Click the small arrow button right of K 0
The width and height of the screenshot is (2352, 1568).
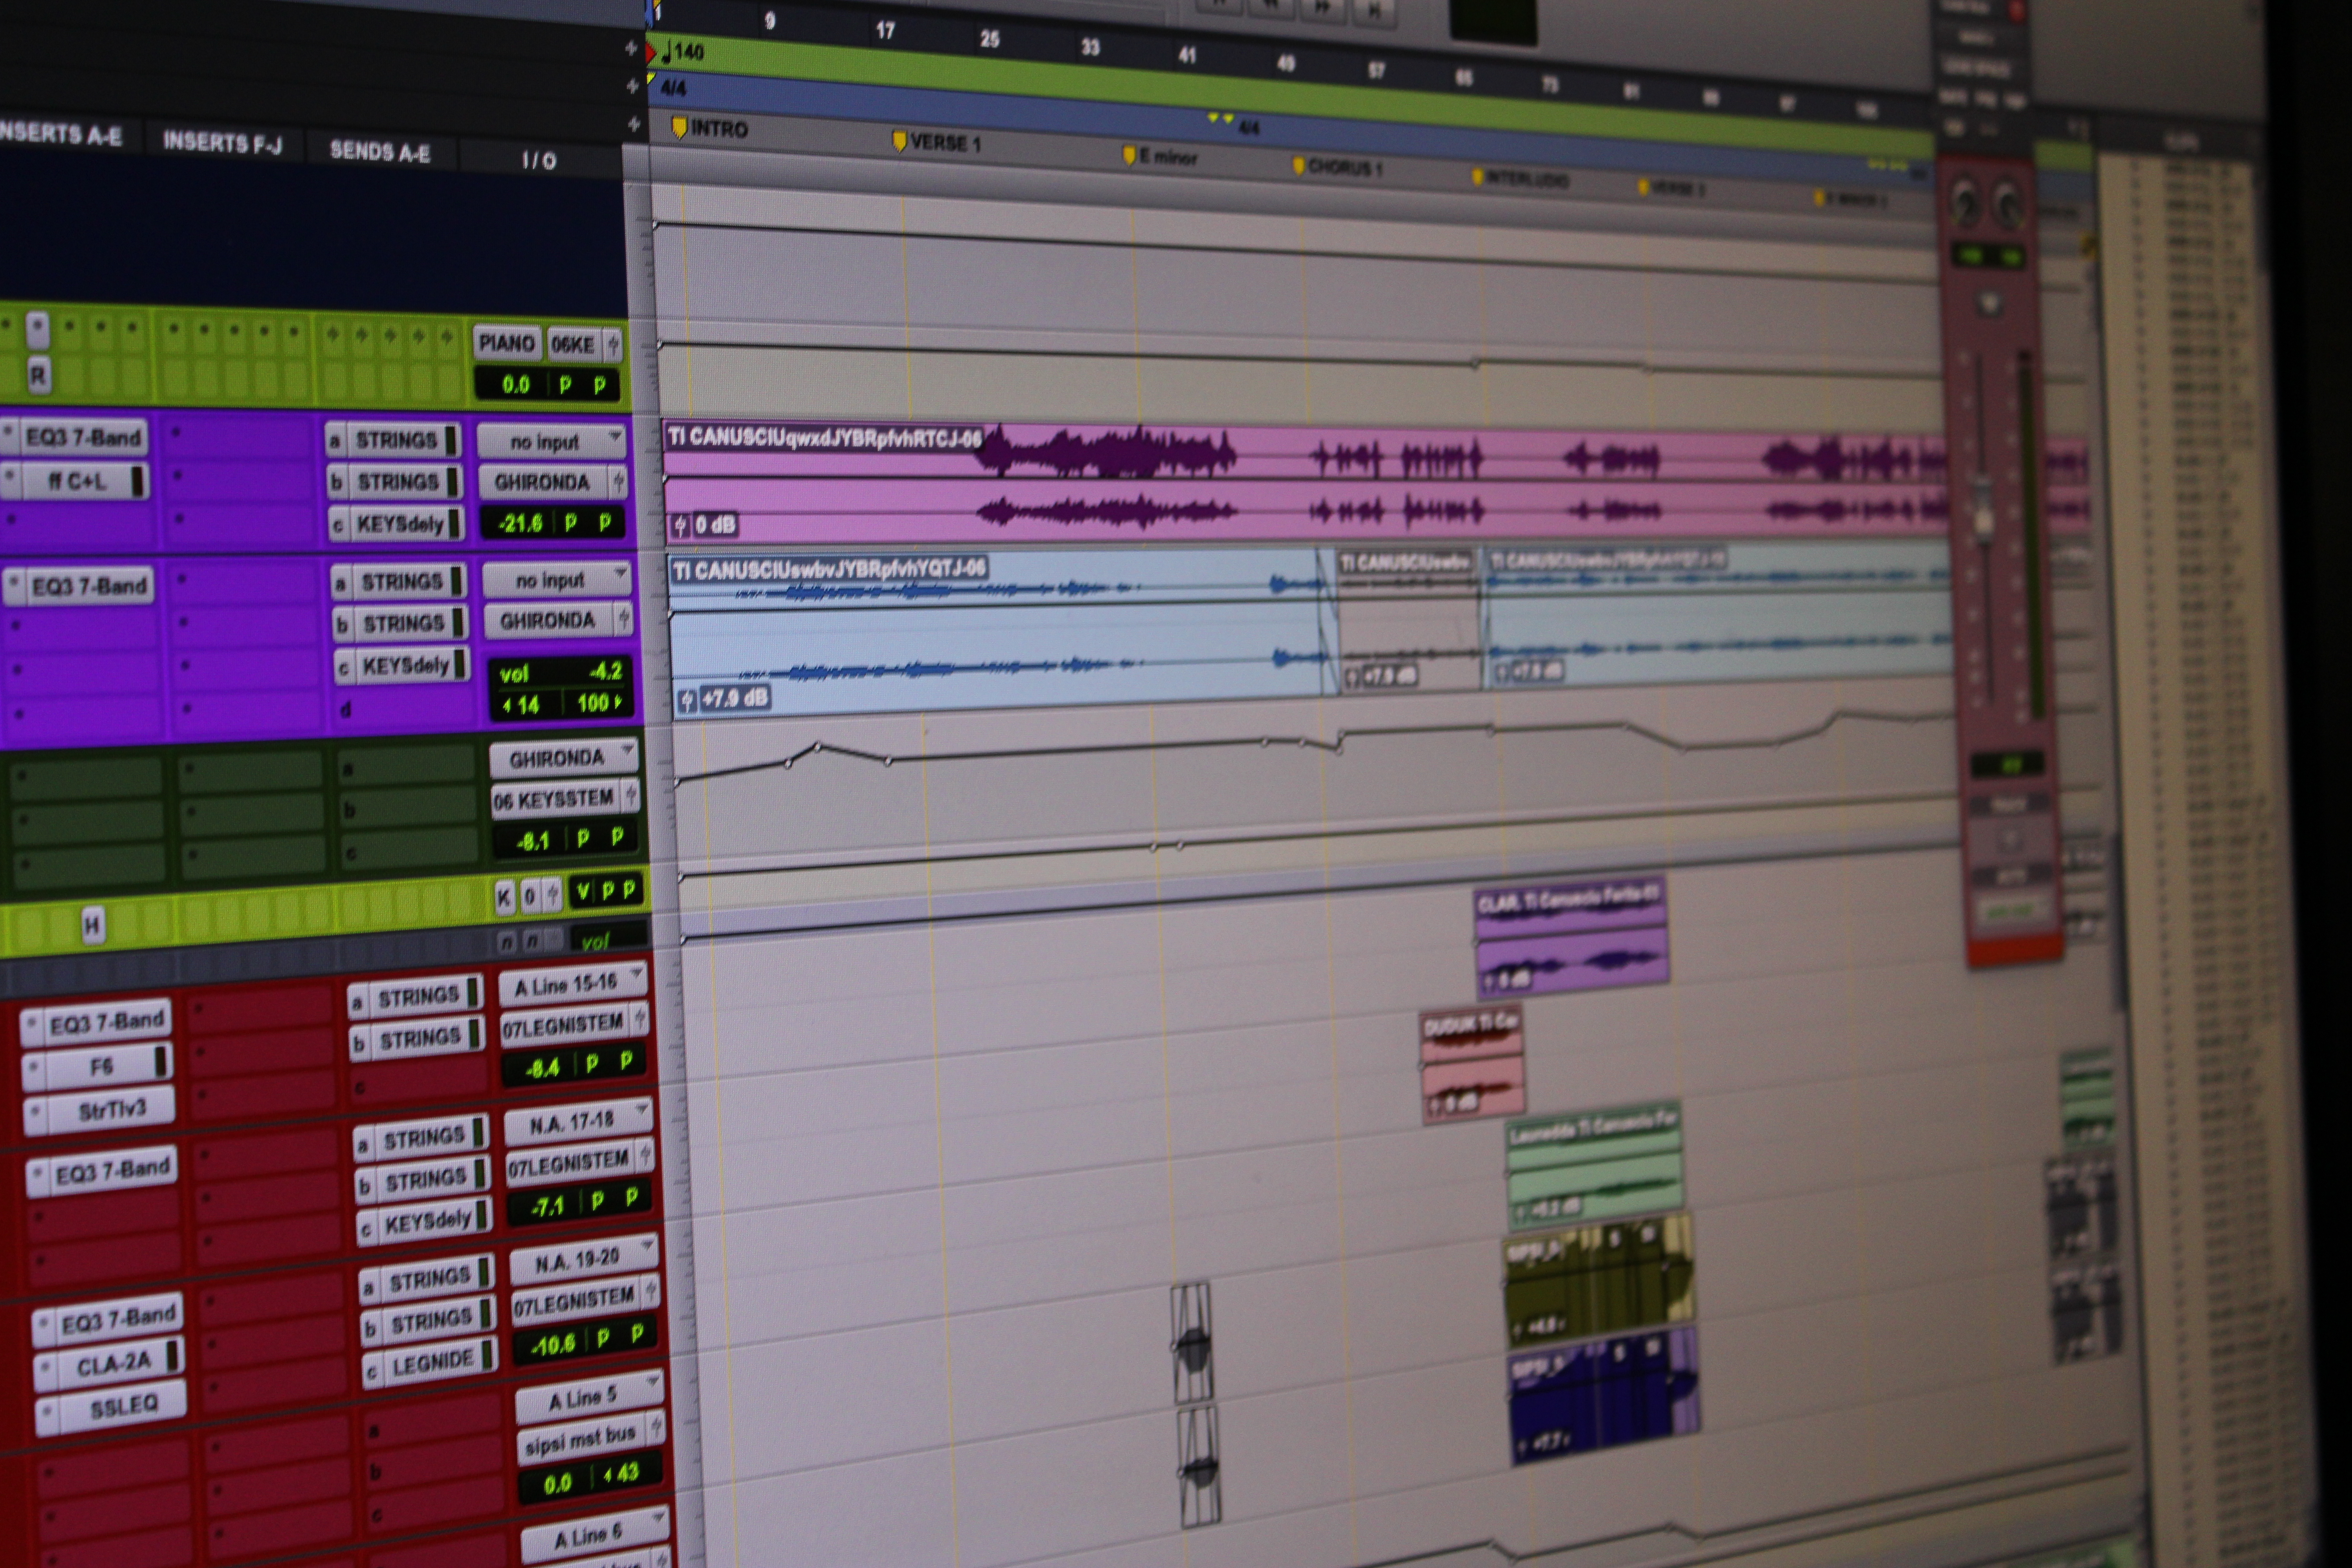pyautogui.click(x=553, y=895)
